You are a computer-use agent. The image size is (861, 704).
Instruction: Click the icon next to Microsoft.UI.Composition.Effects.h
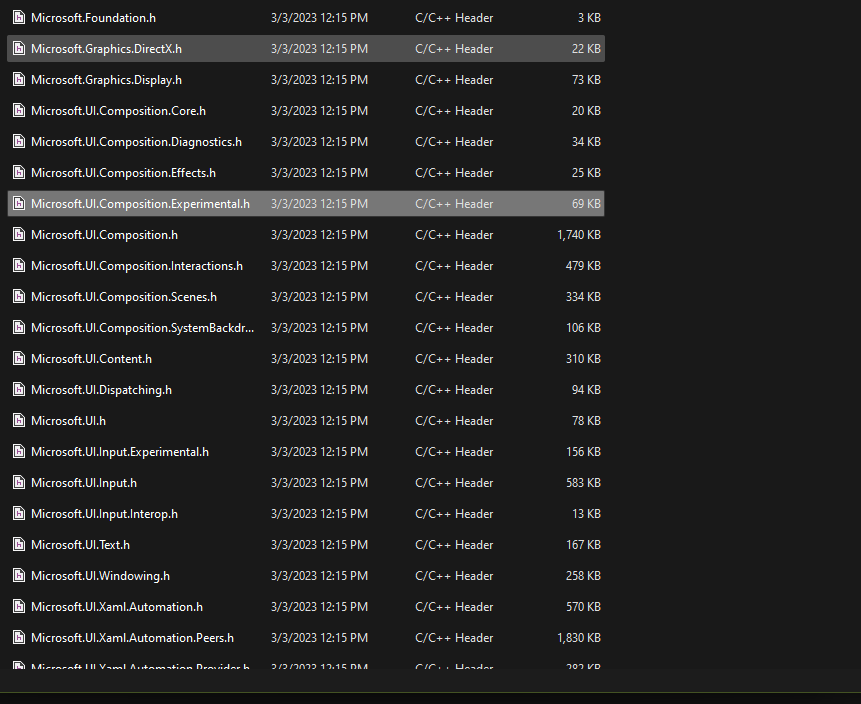pyautogui.click(x=19, y=172)
